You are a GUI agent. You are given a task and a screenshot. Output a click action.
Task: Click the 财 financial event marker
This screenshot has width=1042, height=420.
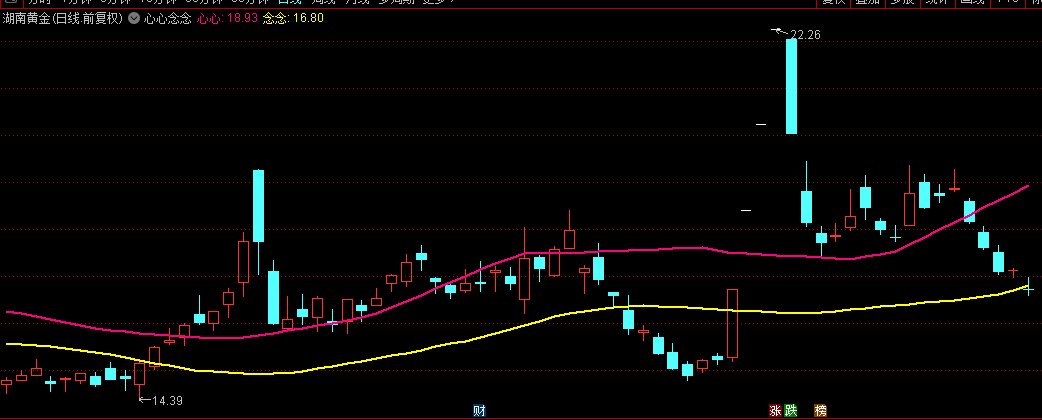click(478, 411)
